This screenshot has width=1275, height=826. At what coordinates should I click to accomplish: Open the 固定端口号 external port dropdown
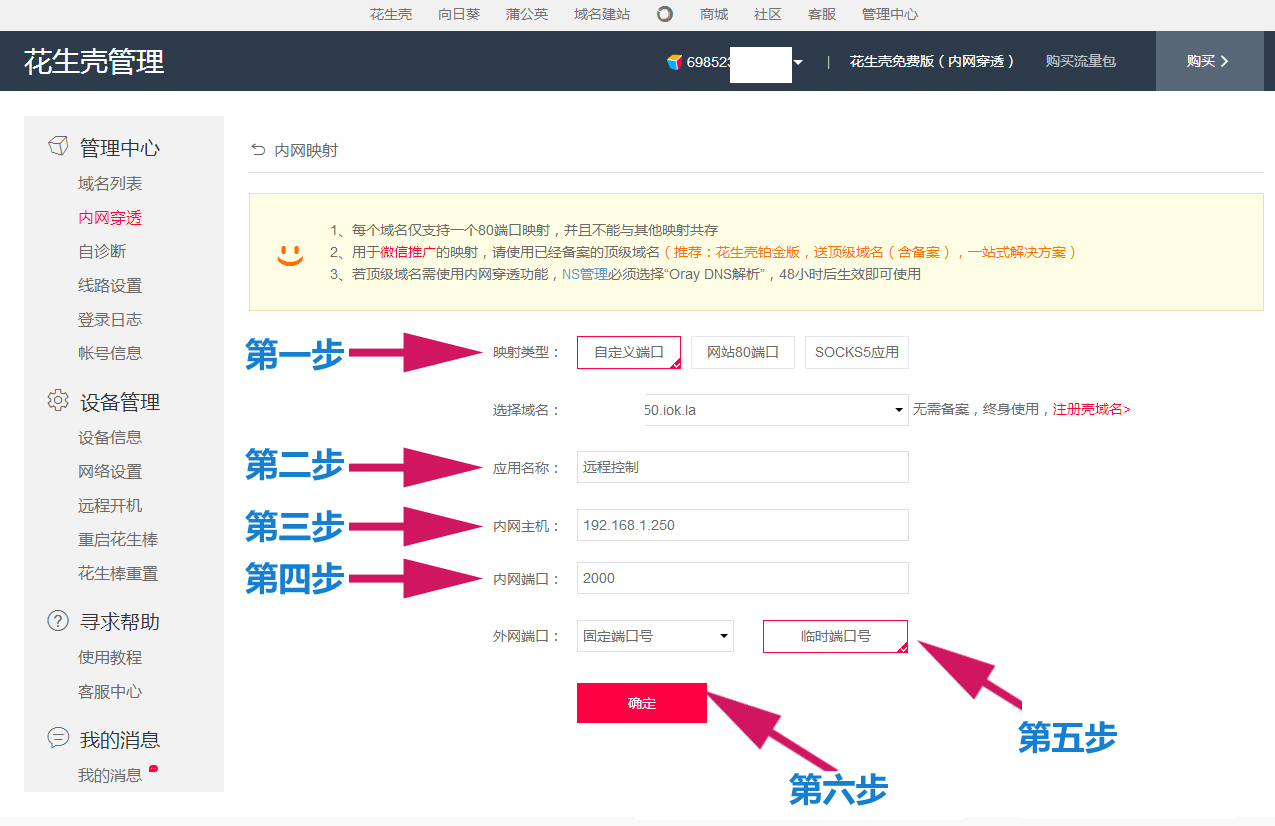[655, 636]
